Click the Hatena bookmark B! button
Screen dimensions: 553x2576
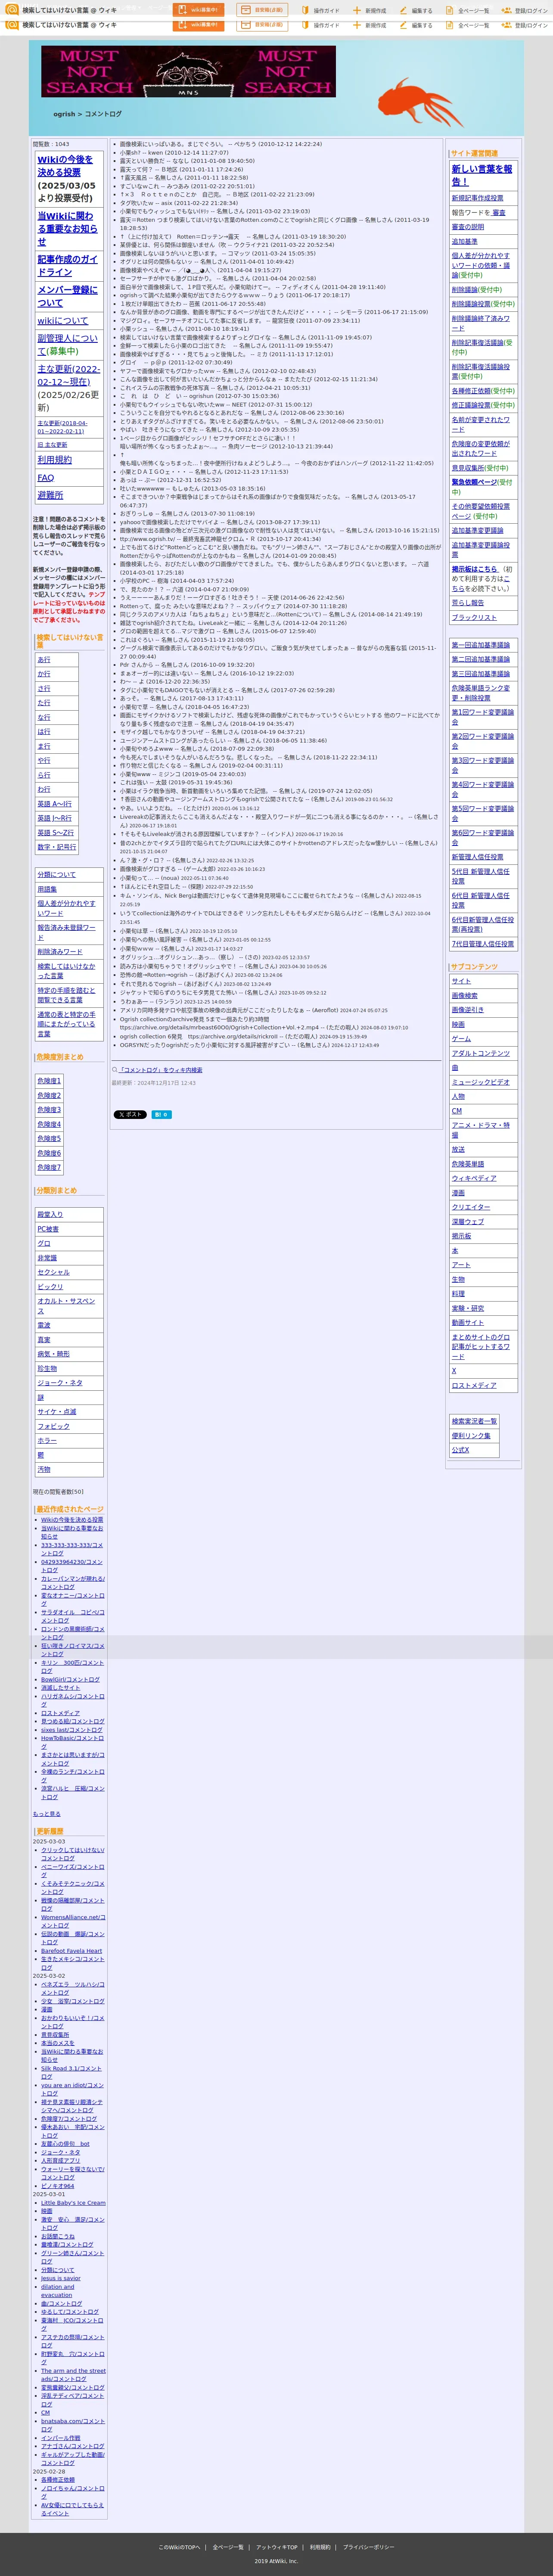(161, 1114)
